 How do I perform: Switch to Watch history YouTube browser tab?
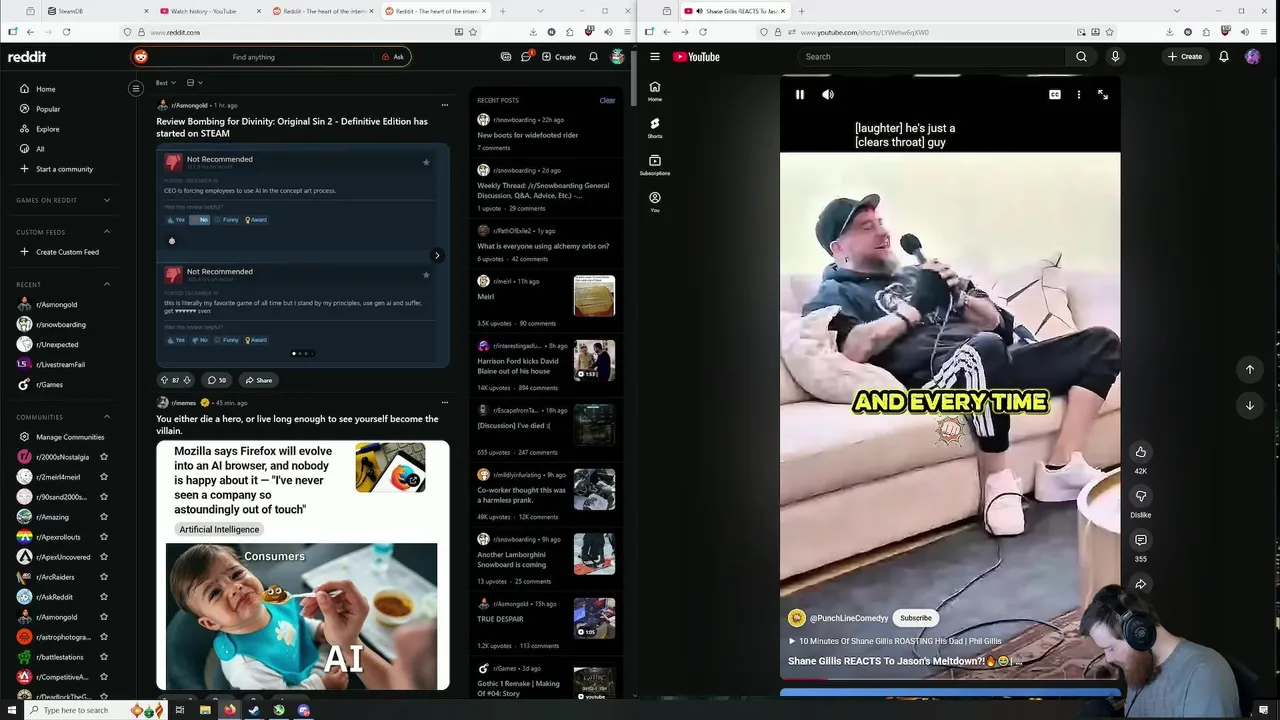pyautogui.click(x=203, y=11)
